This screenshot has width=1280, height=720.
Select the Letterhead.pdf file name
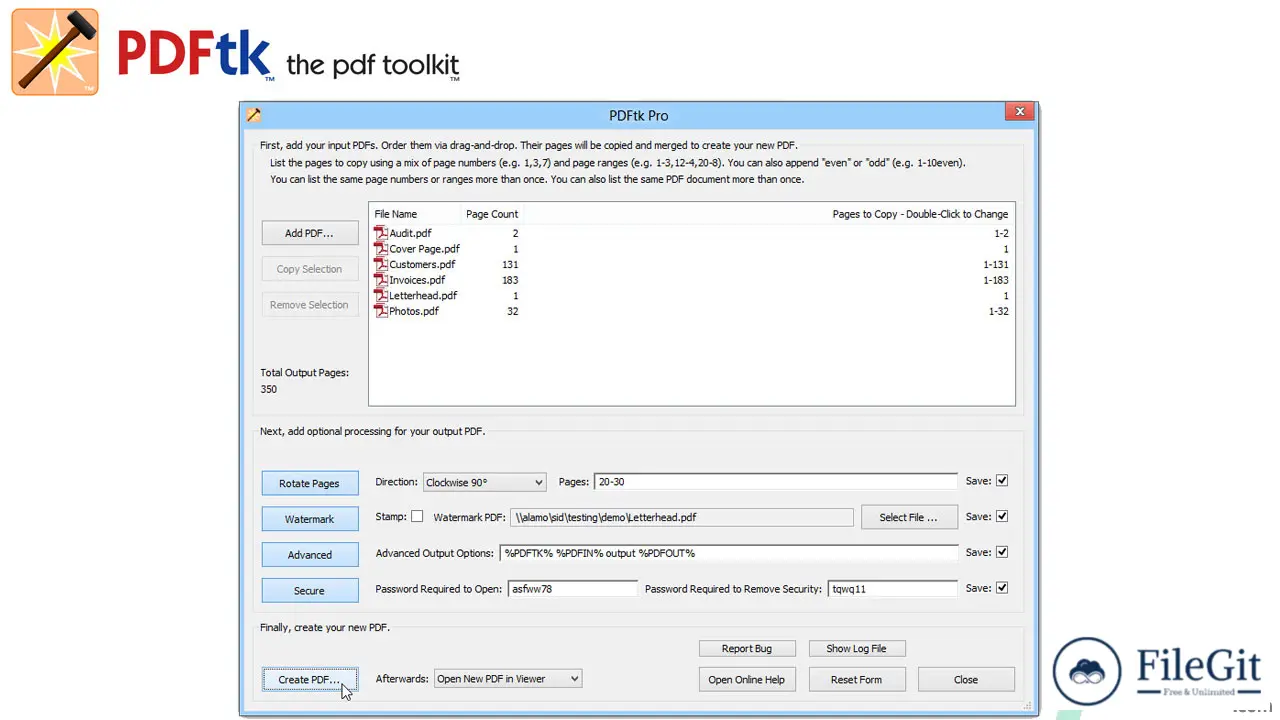tap(423, 296)
